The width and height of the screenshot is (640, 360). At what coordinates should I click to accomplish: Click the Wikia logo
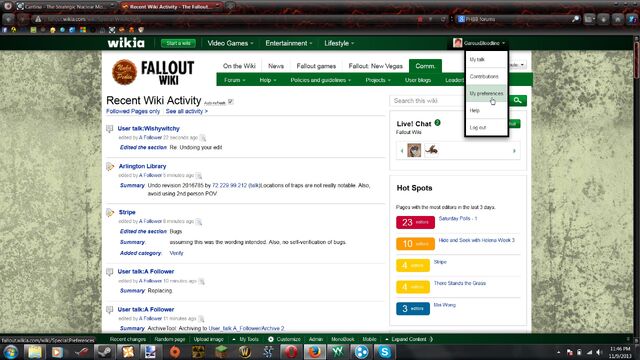click(126, 43)
